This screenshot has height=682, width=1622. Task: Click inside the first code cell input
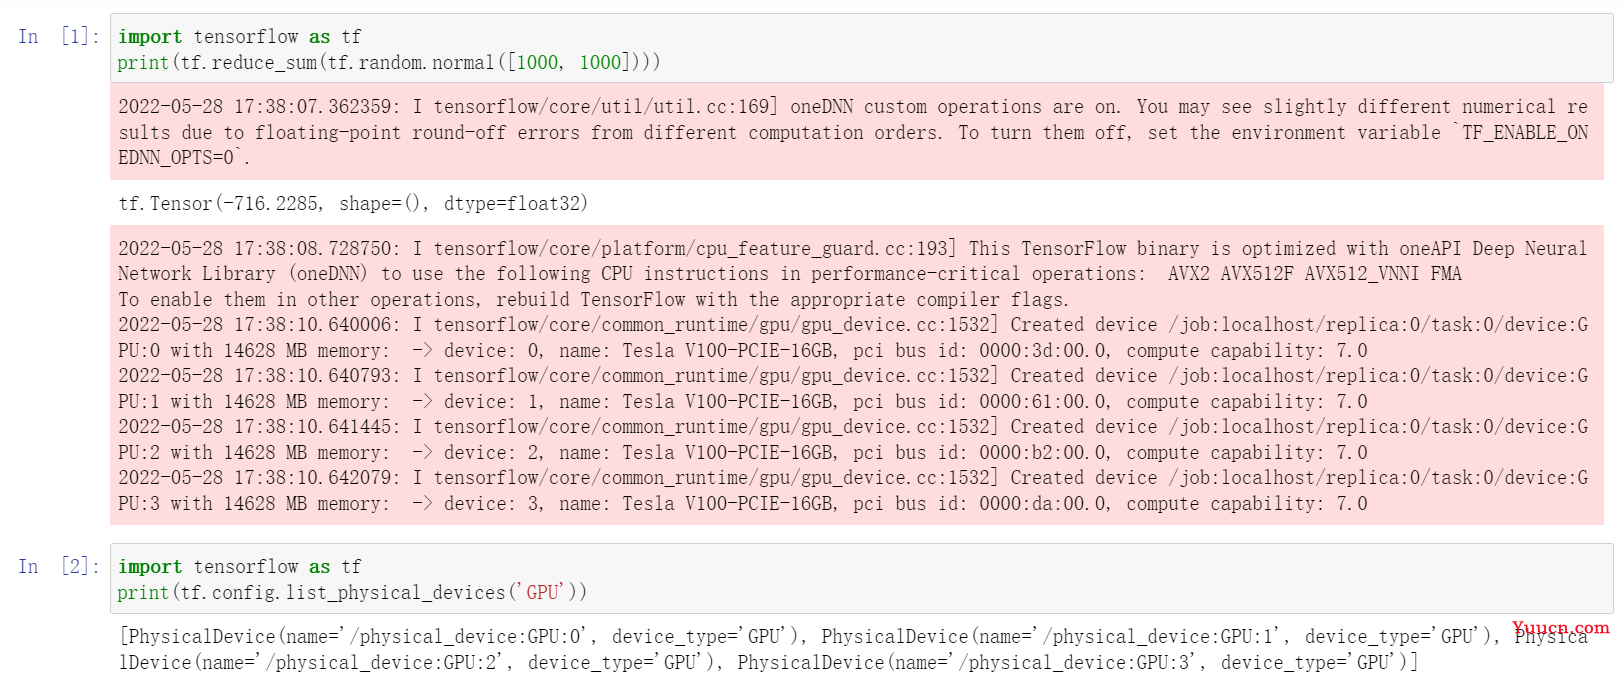[x=860, y=49]
